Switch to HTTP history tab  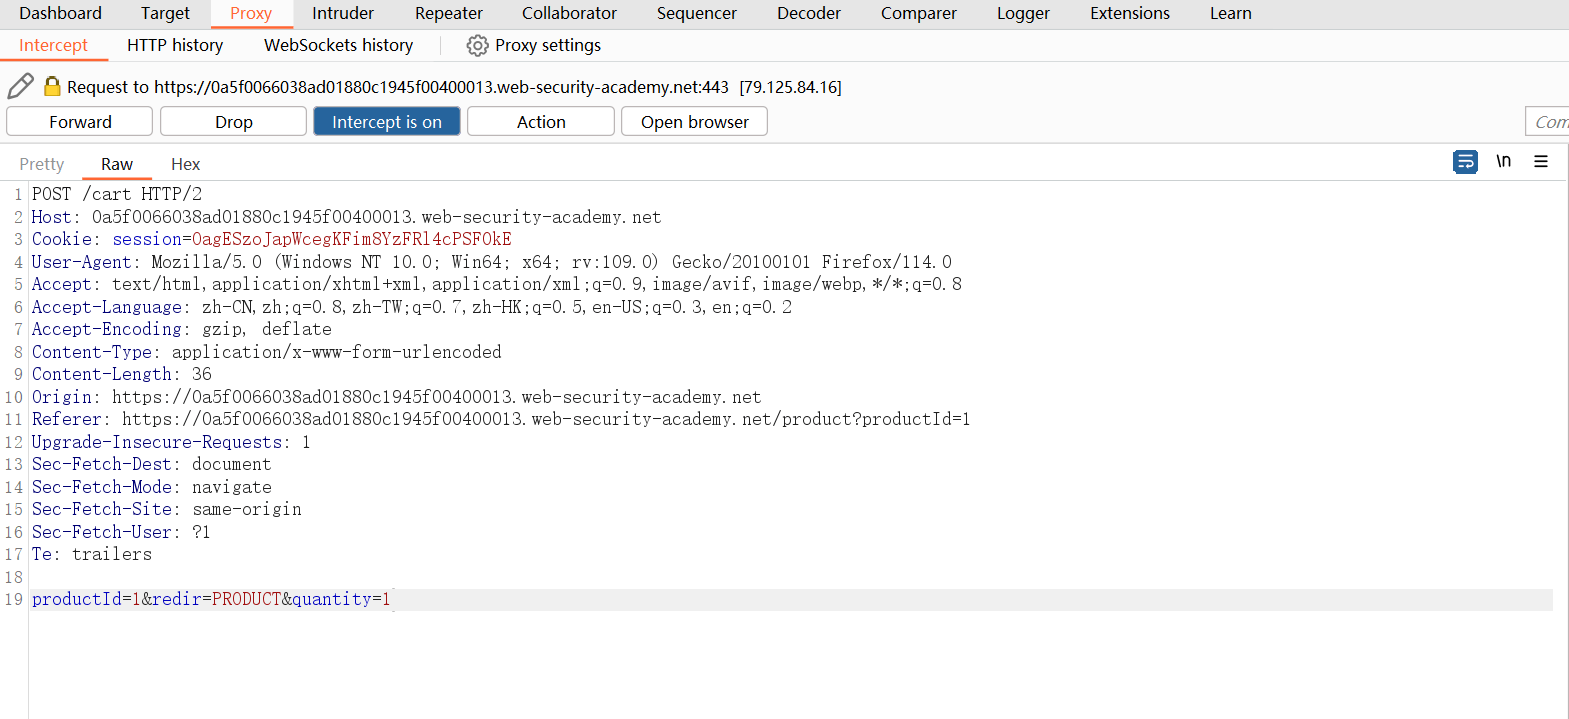coord(175,46)
